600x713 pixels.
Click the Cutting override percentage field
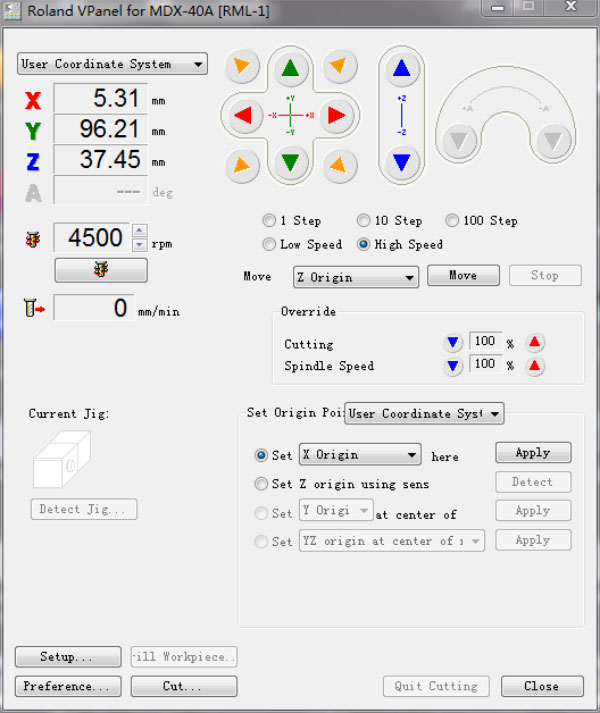click(485, 341)
